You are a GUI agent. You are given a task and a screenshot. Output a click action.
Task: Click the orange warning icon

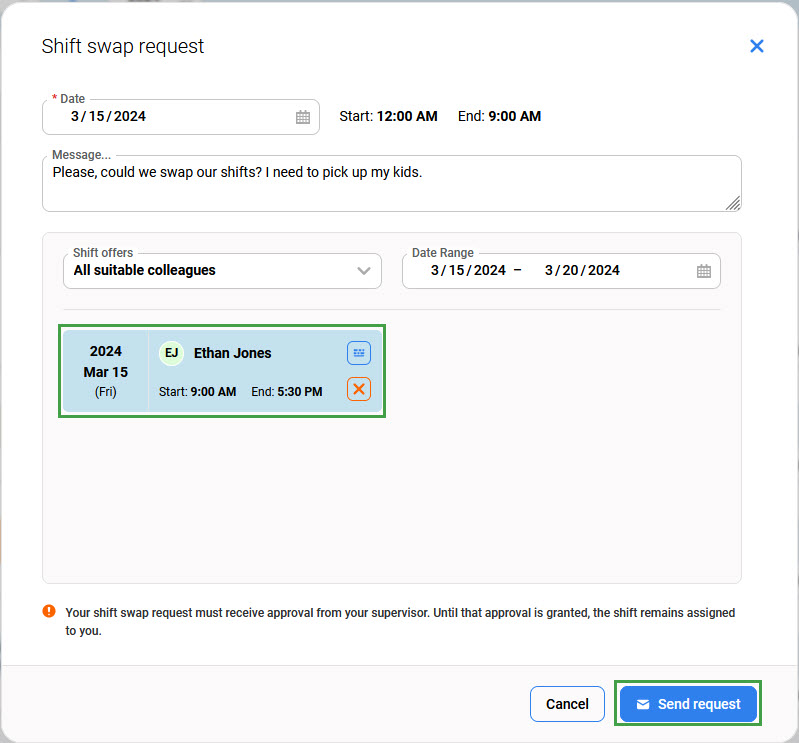49,612
